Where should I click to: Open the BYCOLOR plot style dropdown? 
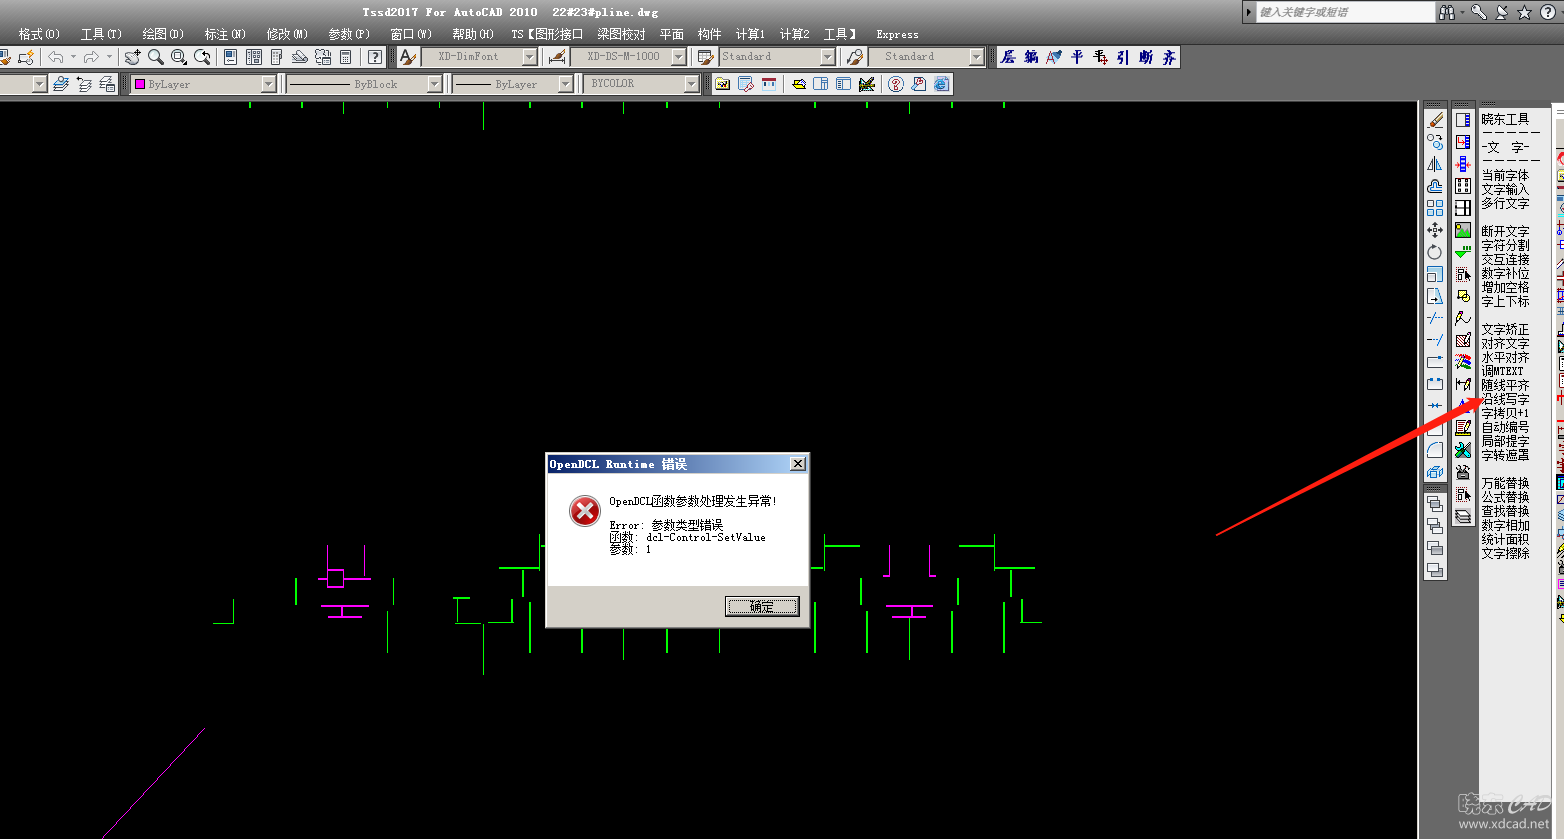click(691, 84)
